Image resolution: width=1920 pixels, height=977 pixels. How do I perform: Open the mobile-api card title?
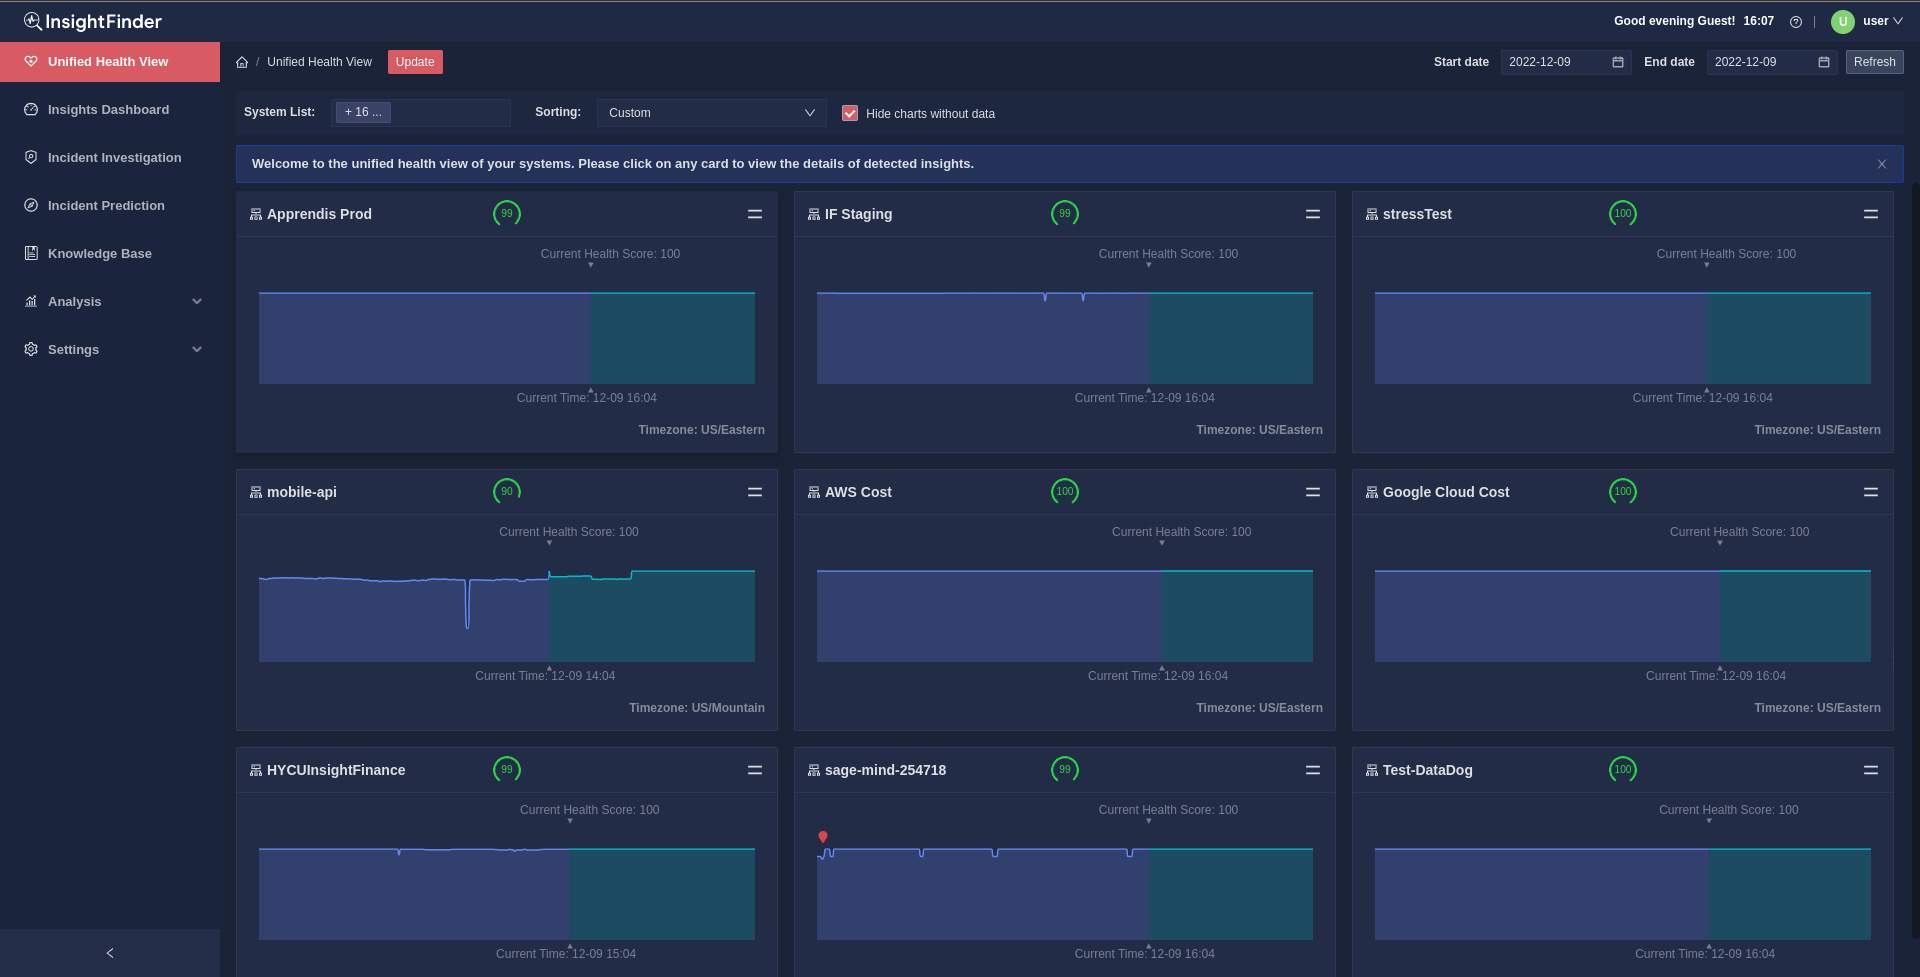(302, 492)
